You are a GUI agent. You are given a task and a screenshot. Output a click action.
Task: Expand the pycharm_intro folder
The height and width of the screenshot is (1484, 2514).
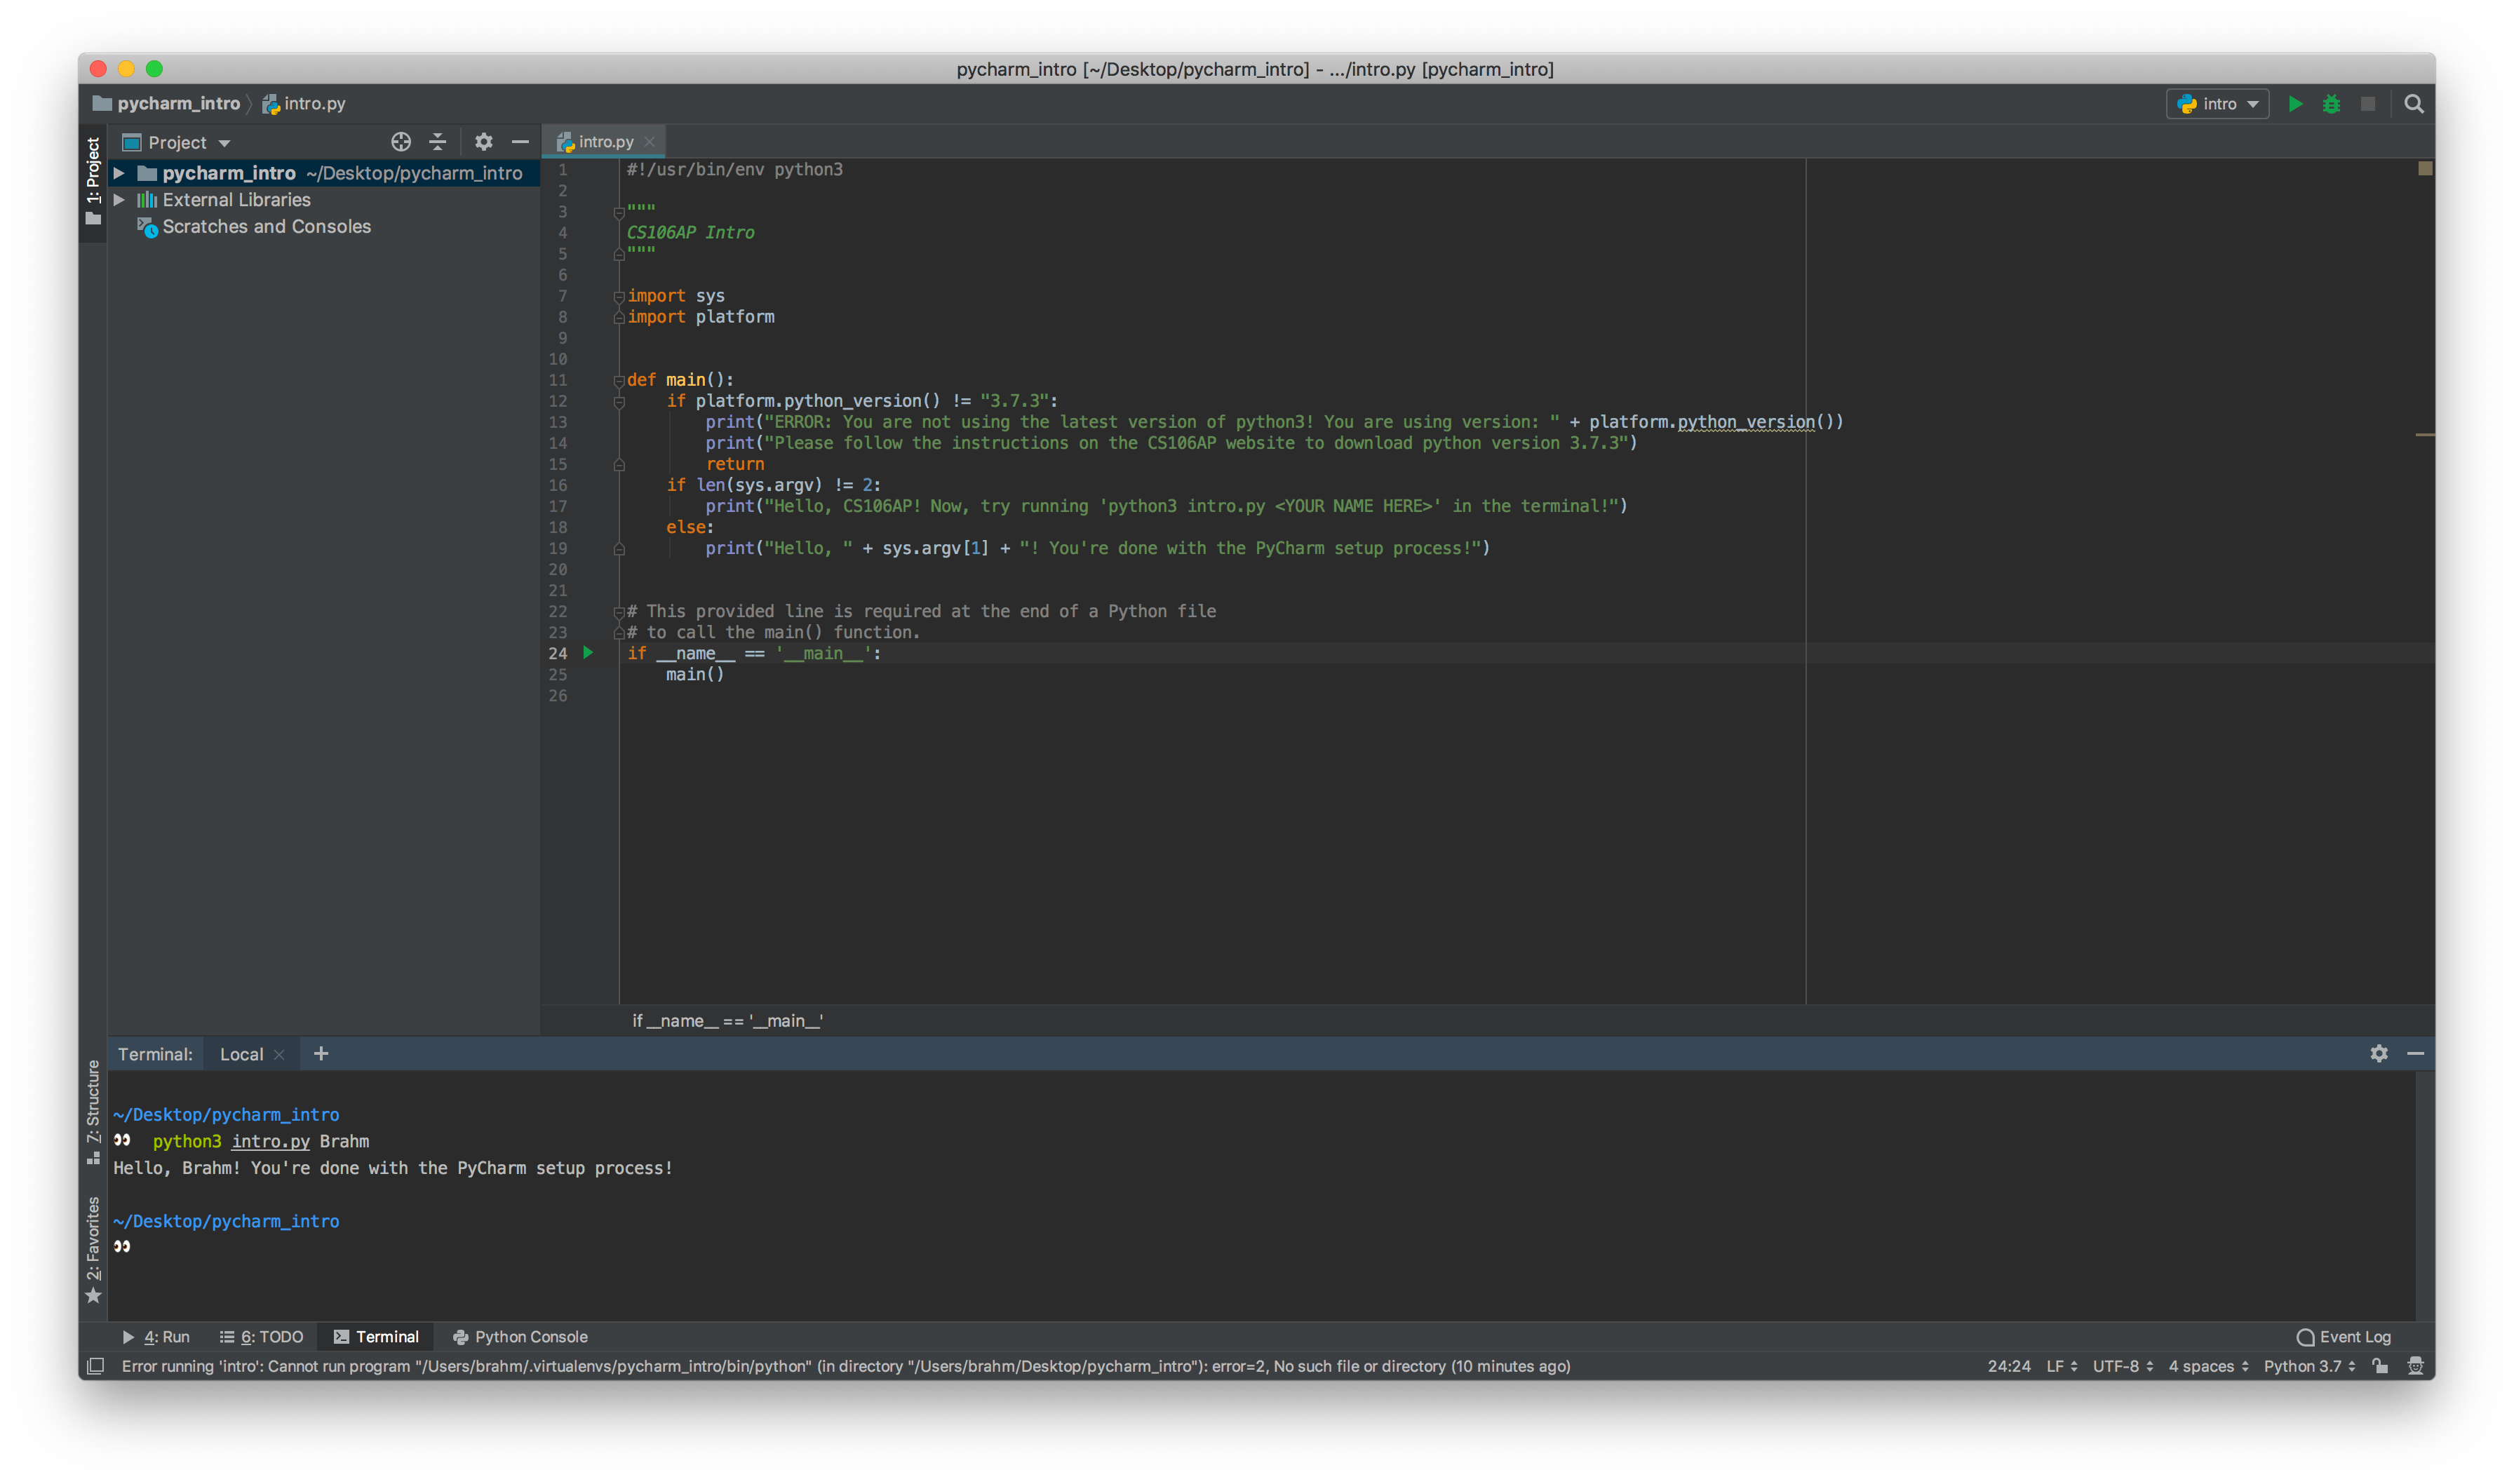119,173
